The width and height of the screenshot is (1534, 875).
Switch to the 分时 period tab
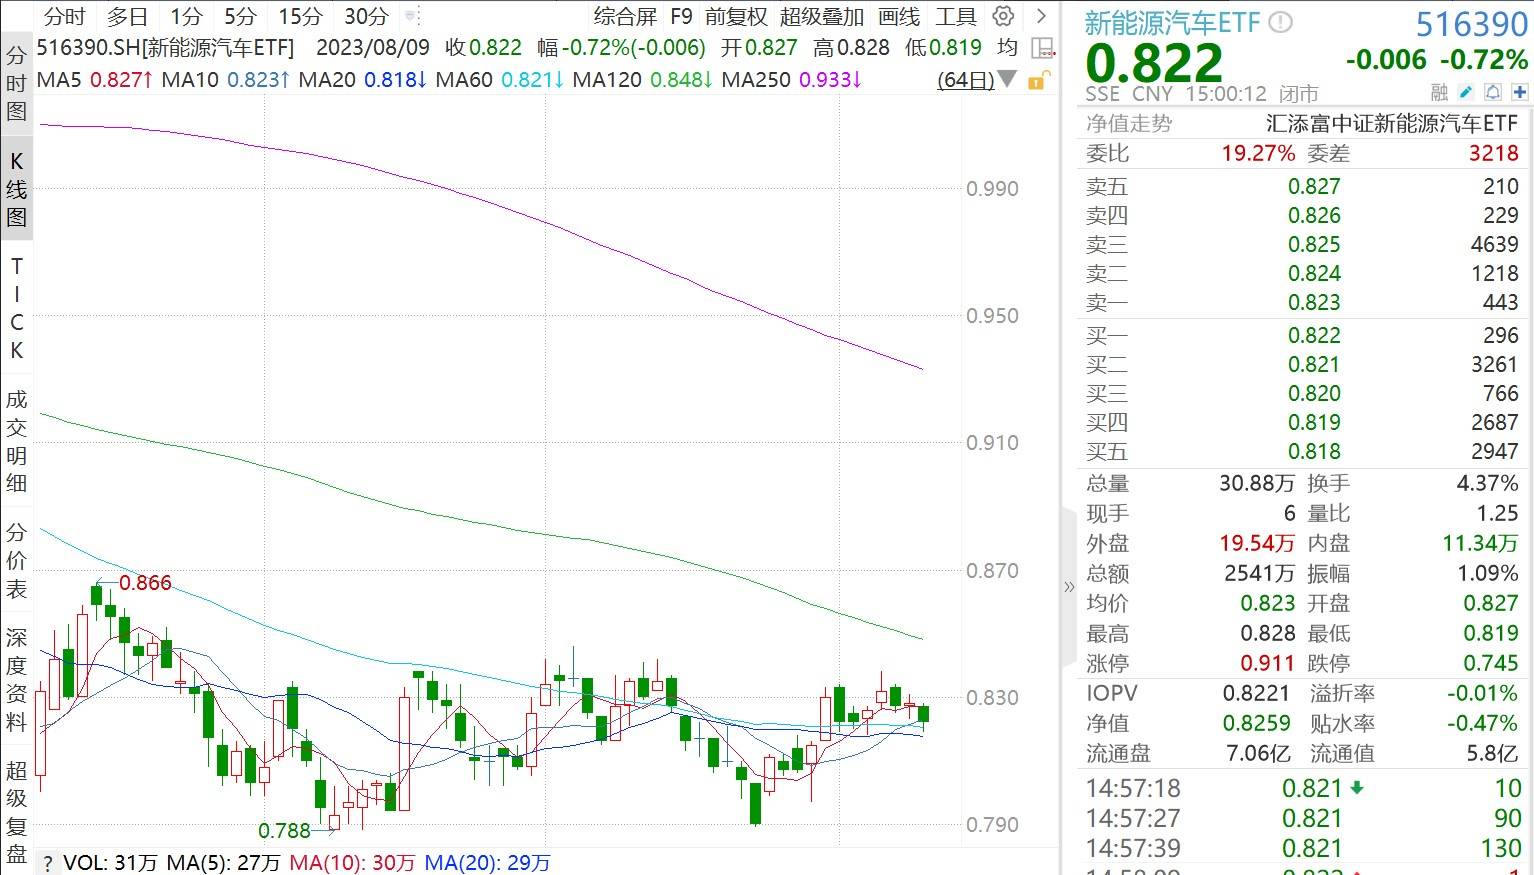point(65,16)
